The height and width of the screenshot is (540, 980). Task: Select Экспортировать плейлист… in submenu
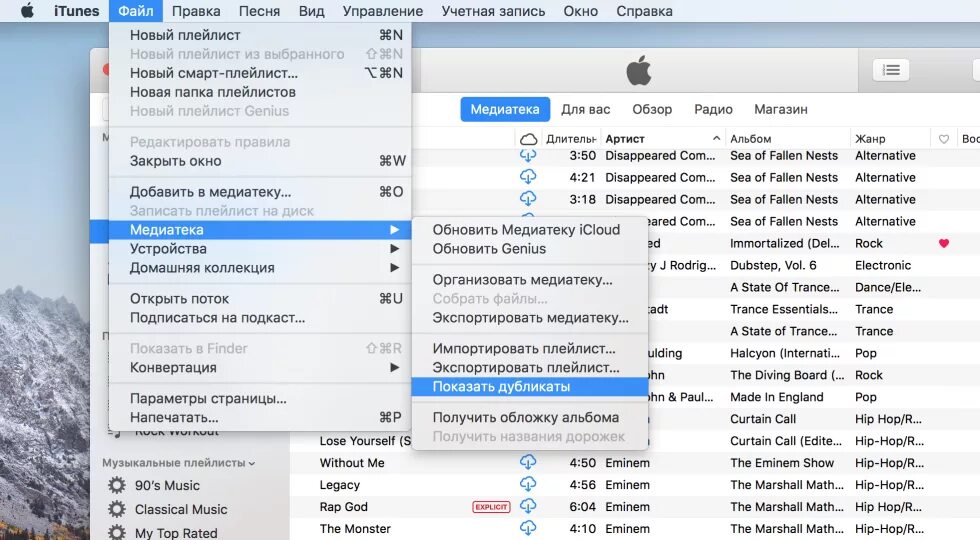[x=529, y=367]
